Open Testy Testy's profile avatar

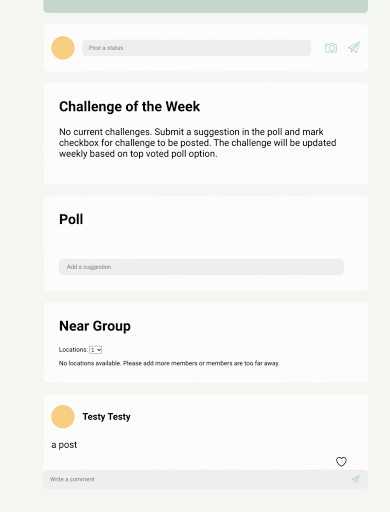coord(63,417)
